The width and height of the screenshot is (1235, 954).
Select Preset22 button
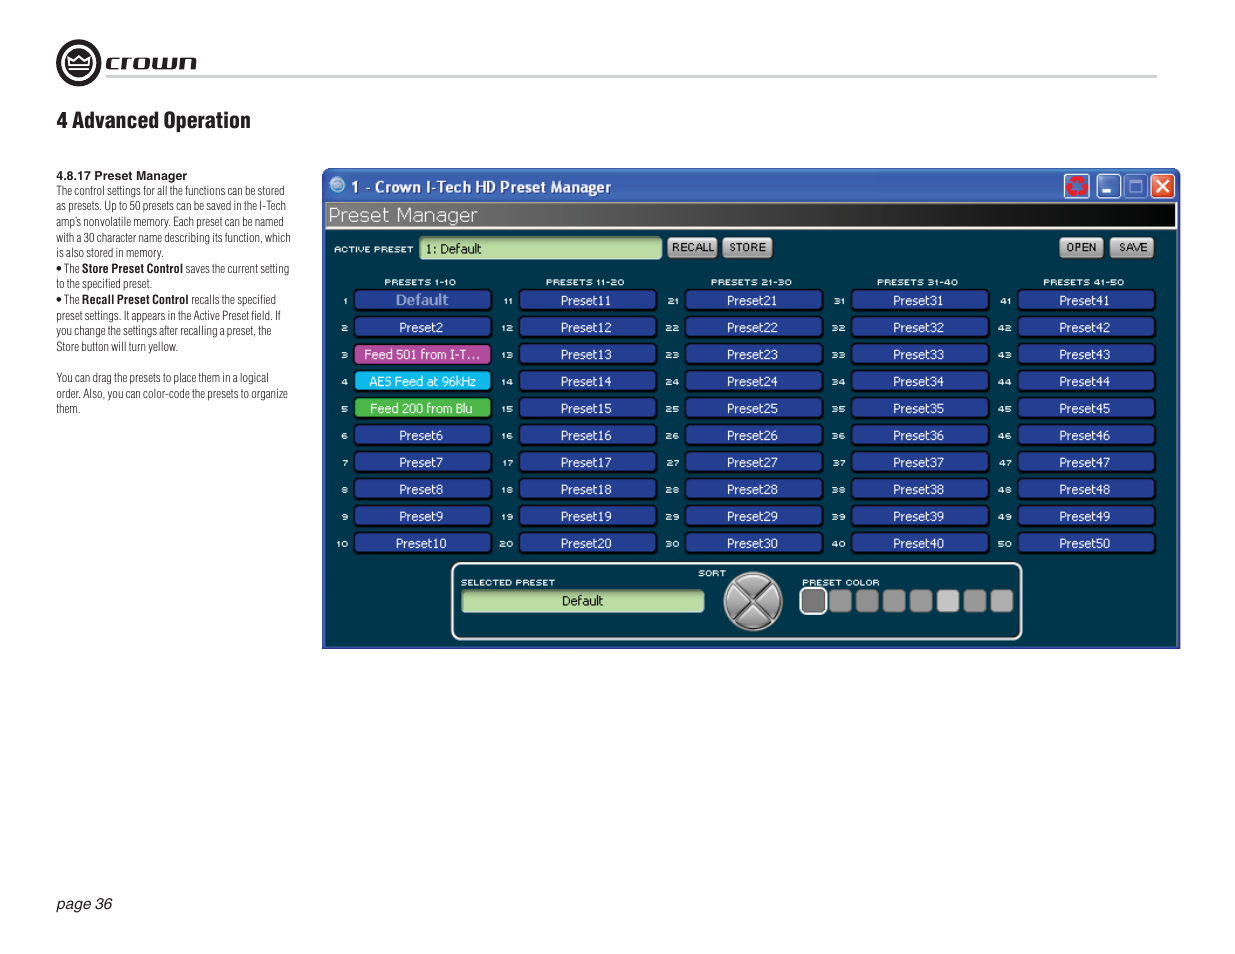(x=753, y=327)
